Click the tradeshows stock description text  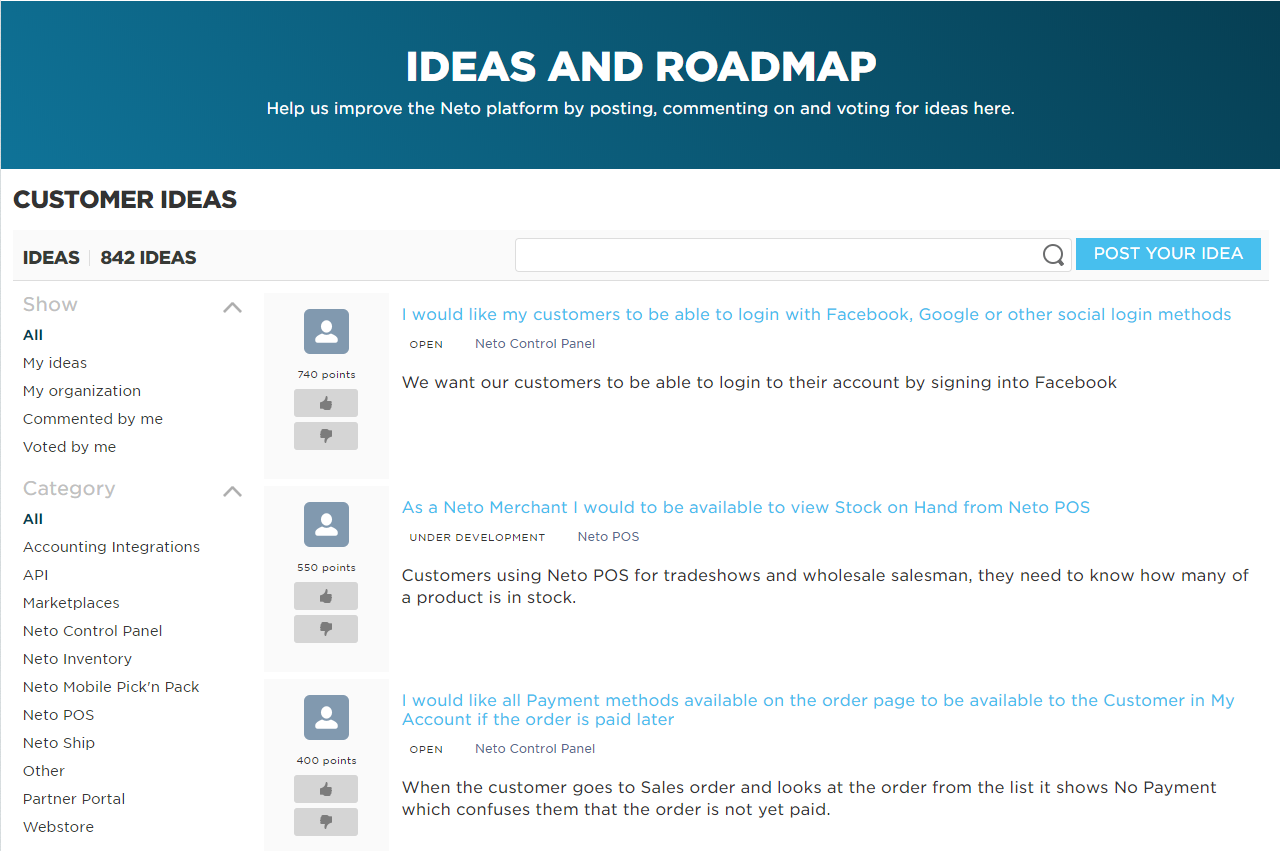click(826, 586)
